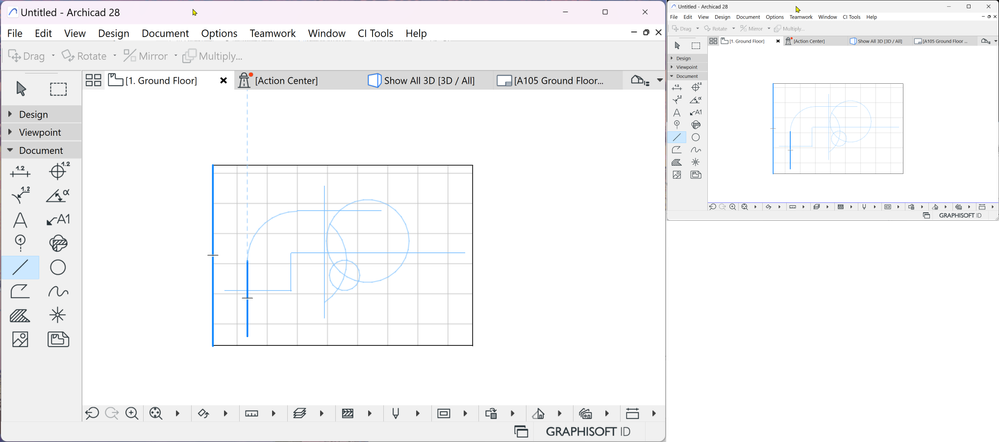Click the Scale ruler icon in bottom bar
Viewport: 999px width, 442px height.
click(x=252, y=413)
